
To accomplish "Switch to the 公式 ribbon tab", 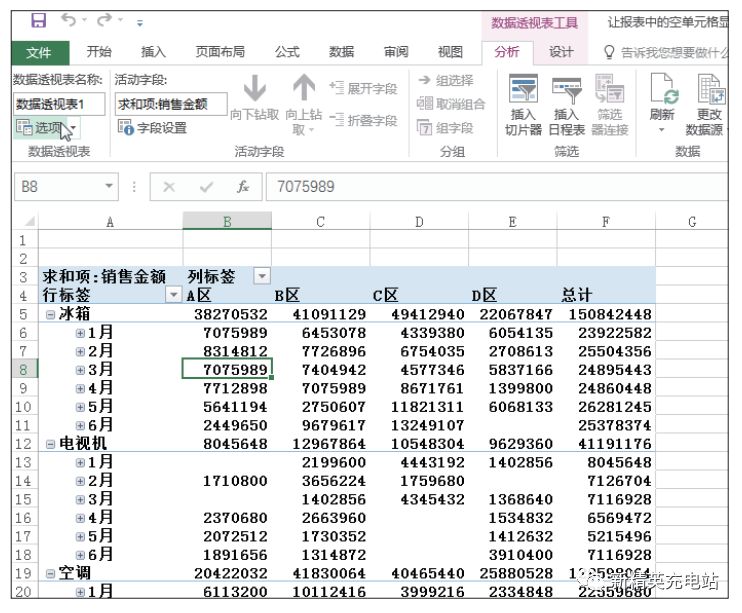I will click(x=287, y=52).
